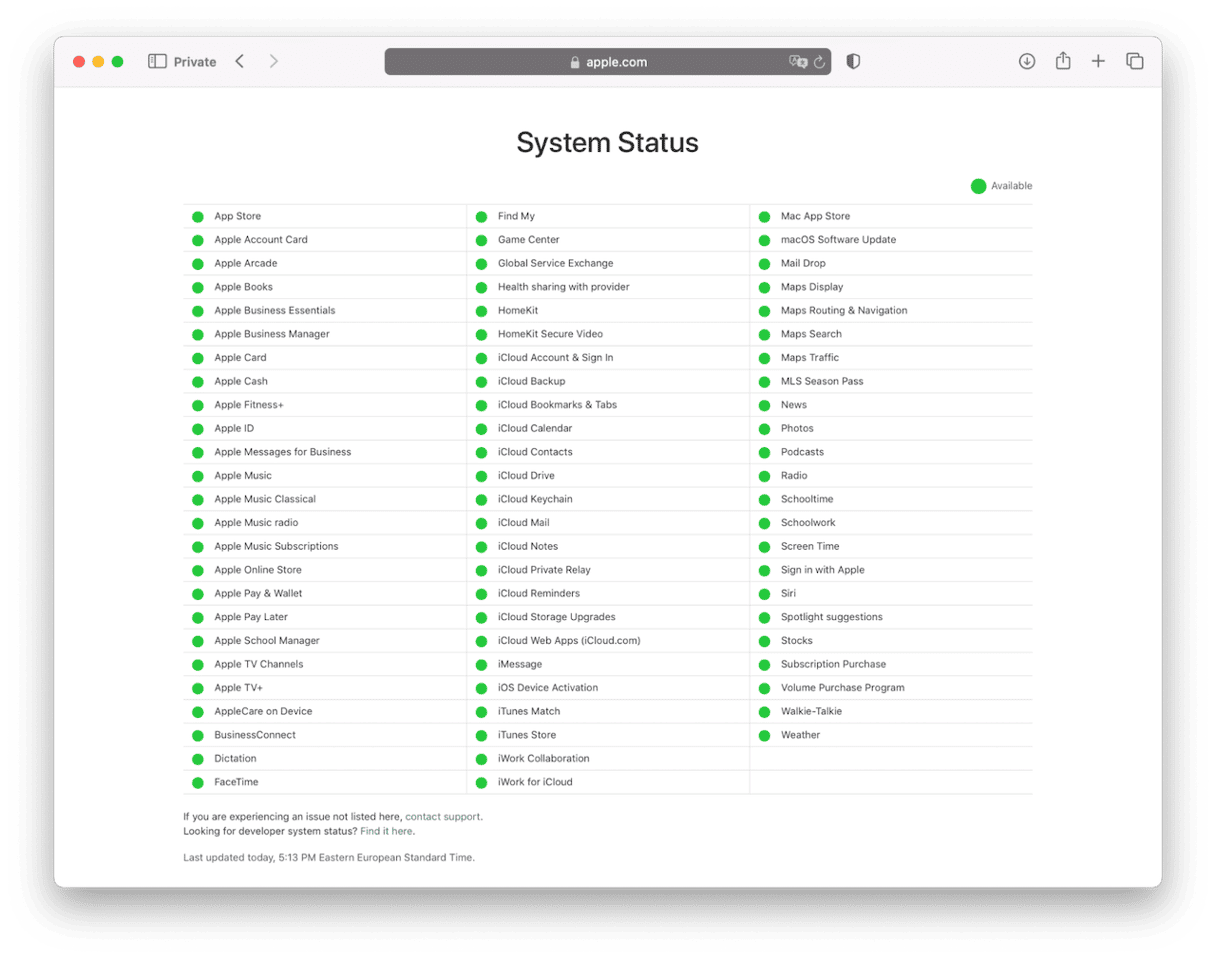Open the privacy report shield icon
Viewport: 1216px width, 959px height.
click(x=853, y=61)
